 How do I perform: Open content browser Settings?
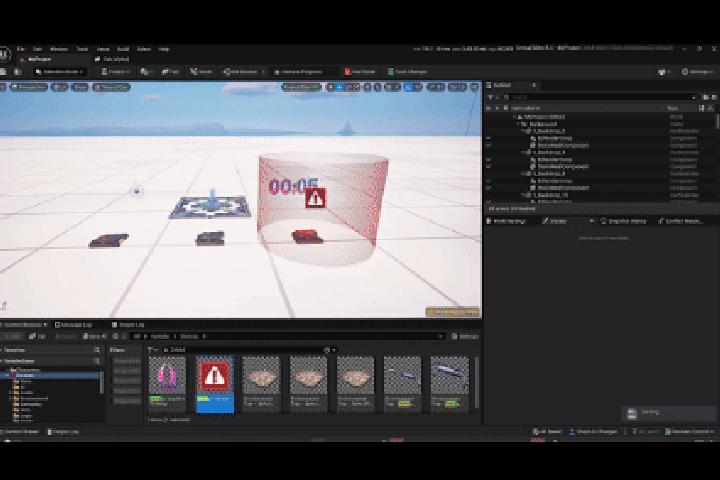465,337
